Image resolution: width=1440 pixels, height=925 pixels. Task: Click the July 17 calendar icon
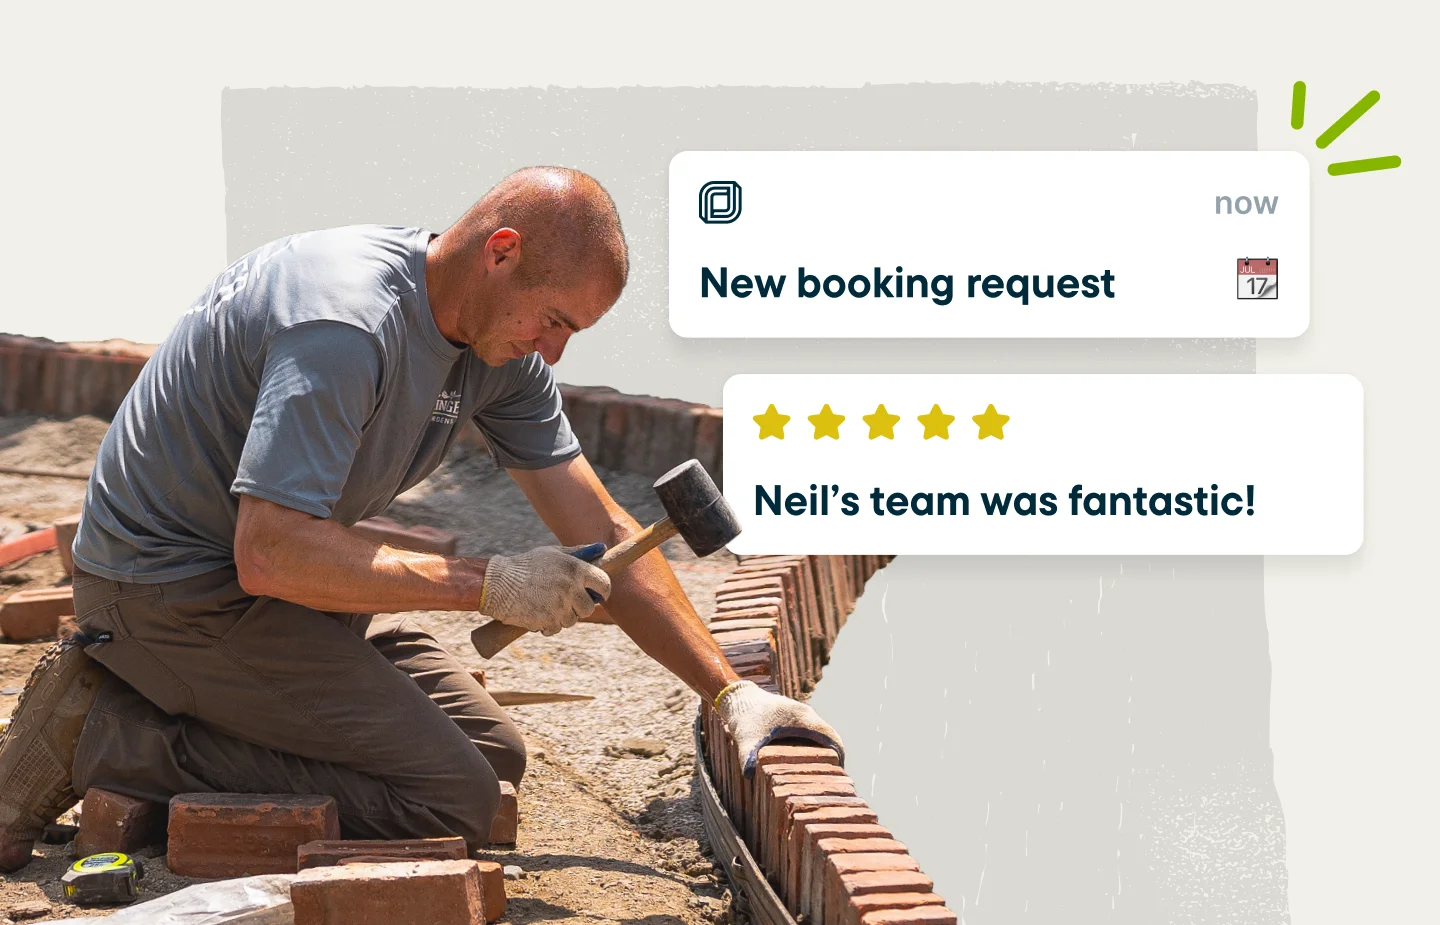(x=1257, y=279)
